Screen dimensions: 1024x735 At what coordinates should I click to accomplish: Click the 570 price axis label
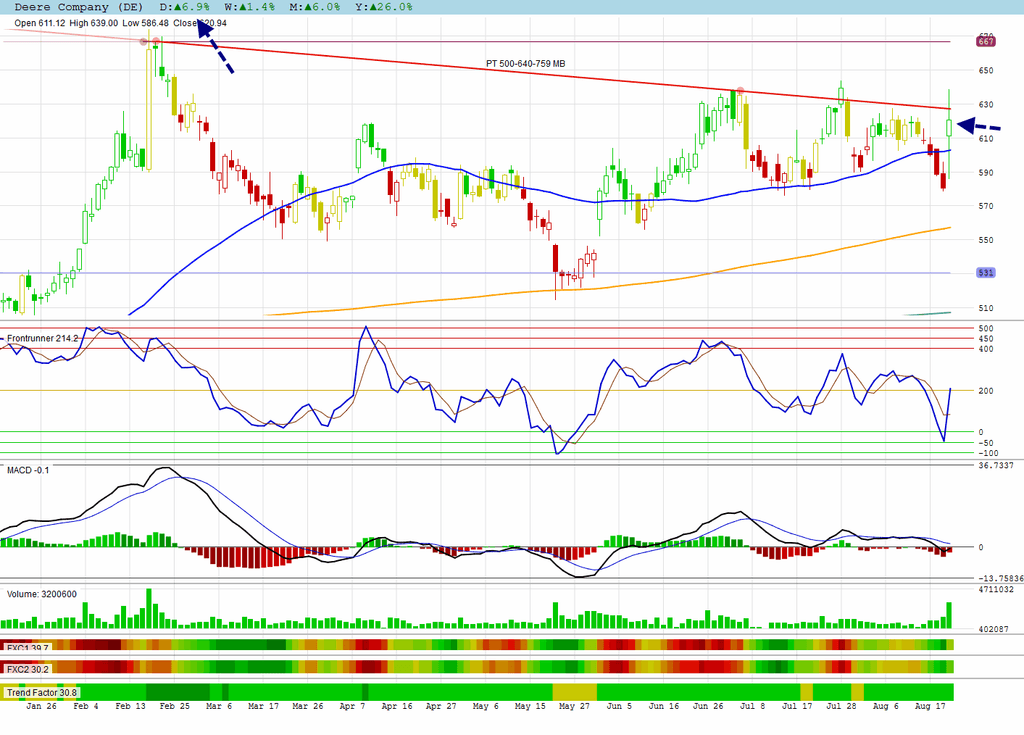[x=985, y=206]
